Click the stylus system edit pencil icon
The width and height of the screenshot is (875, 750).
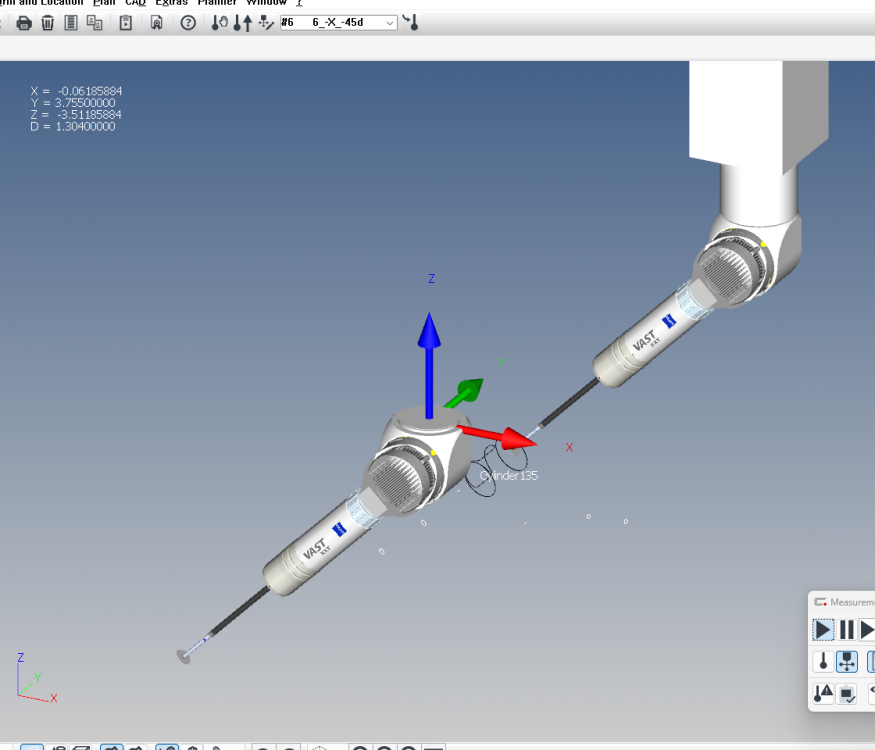point(266,23)
